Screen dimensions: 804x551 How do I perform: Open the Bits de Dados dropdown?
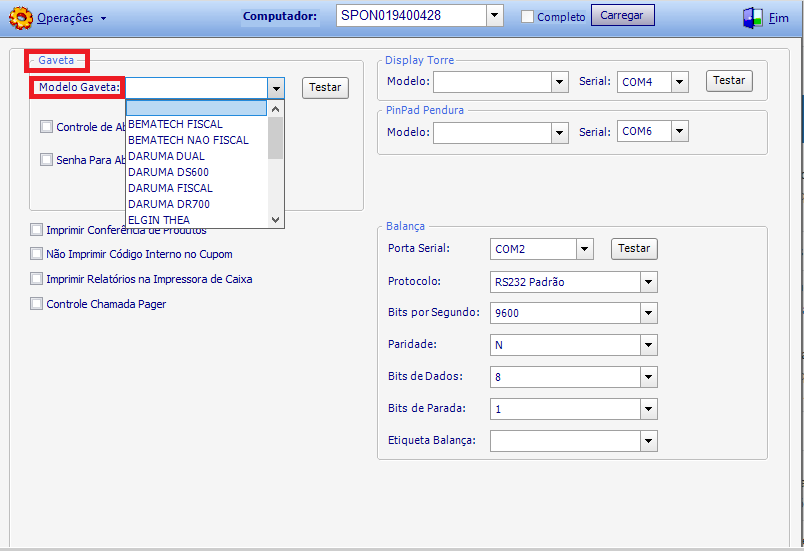(x=649, y=377)
